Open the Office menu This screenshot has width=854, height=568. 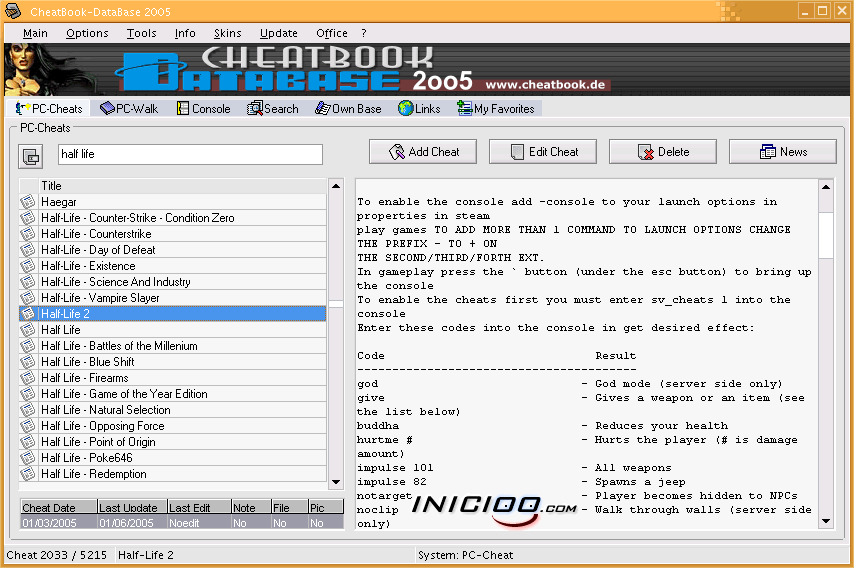click(332, 33)
